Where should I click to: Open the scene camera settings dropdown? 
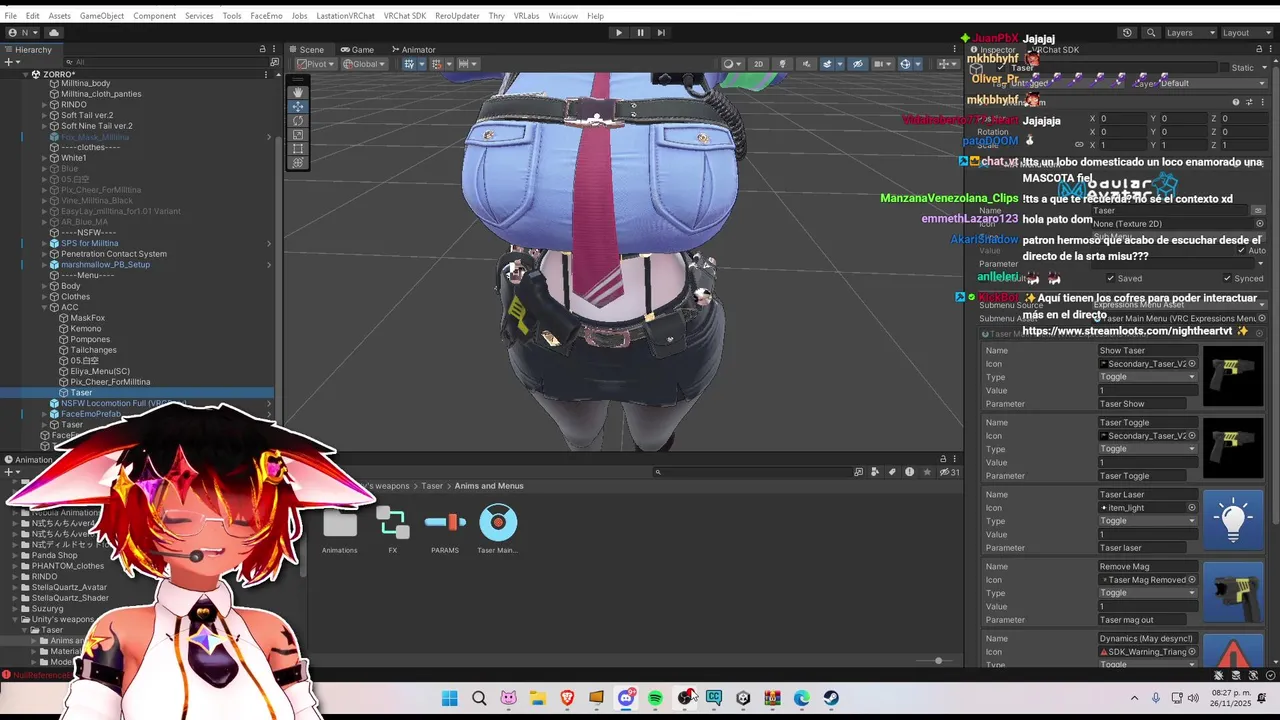883,64
